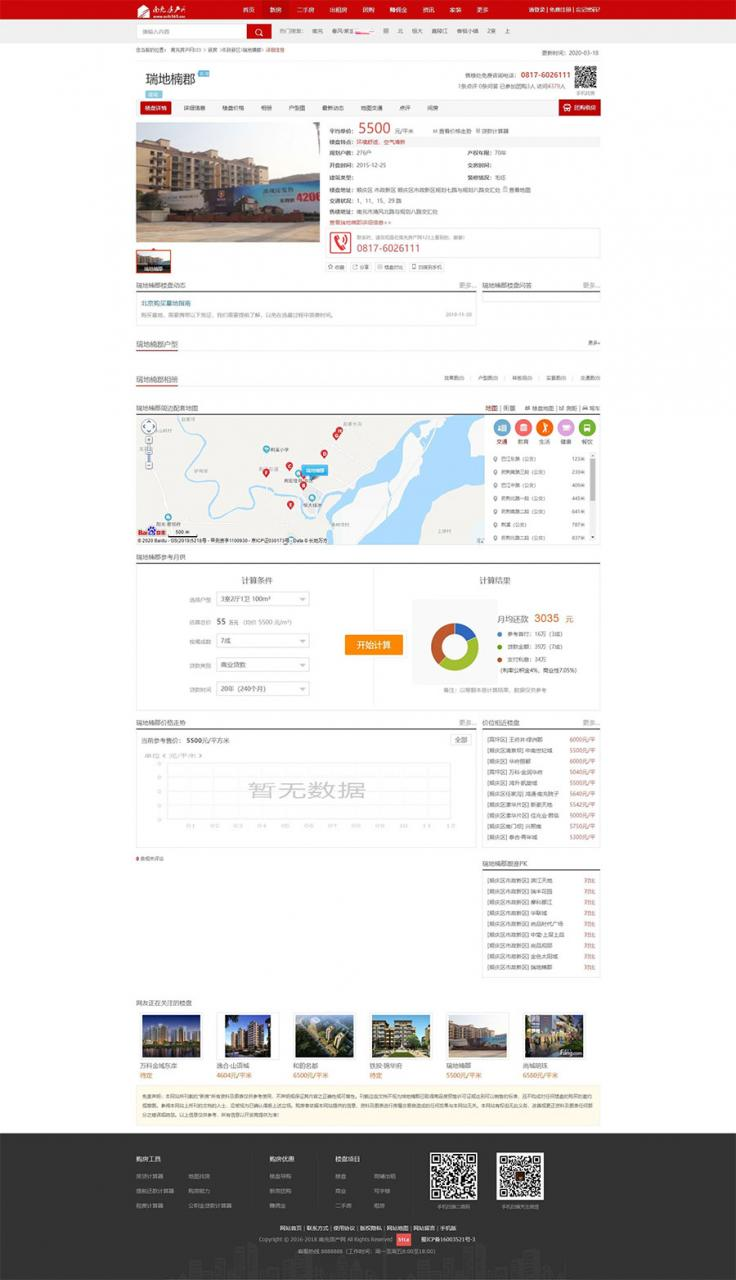Viewport: 736px width, 1280px height.
Task: Select the 生活 life map category icon
Action: click(544, 428)
